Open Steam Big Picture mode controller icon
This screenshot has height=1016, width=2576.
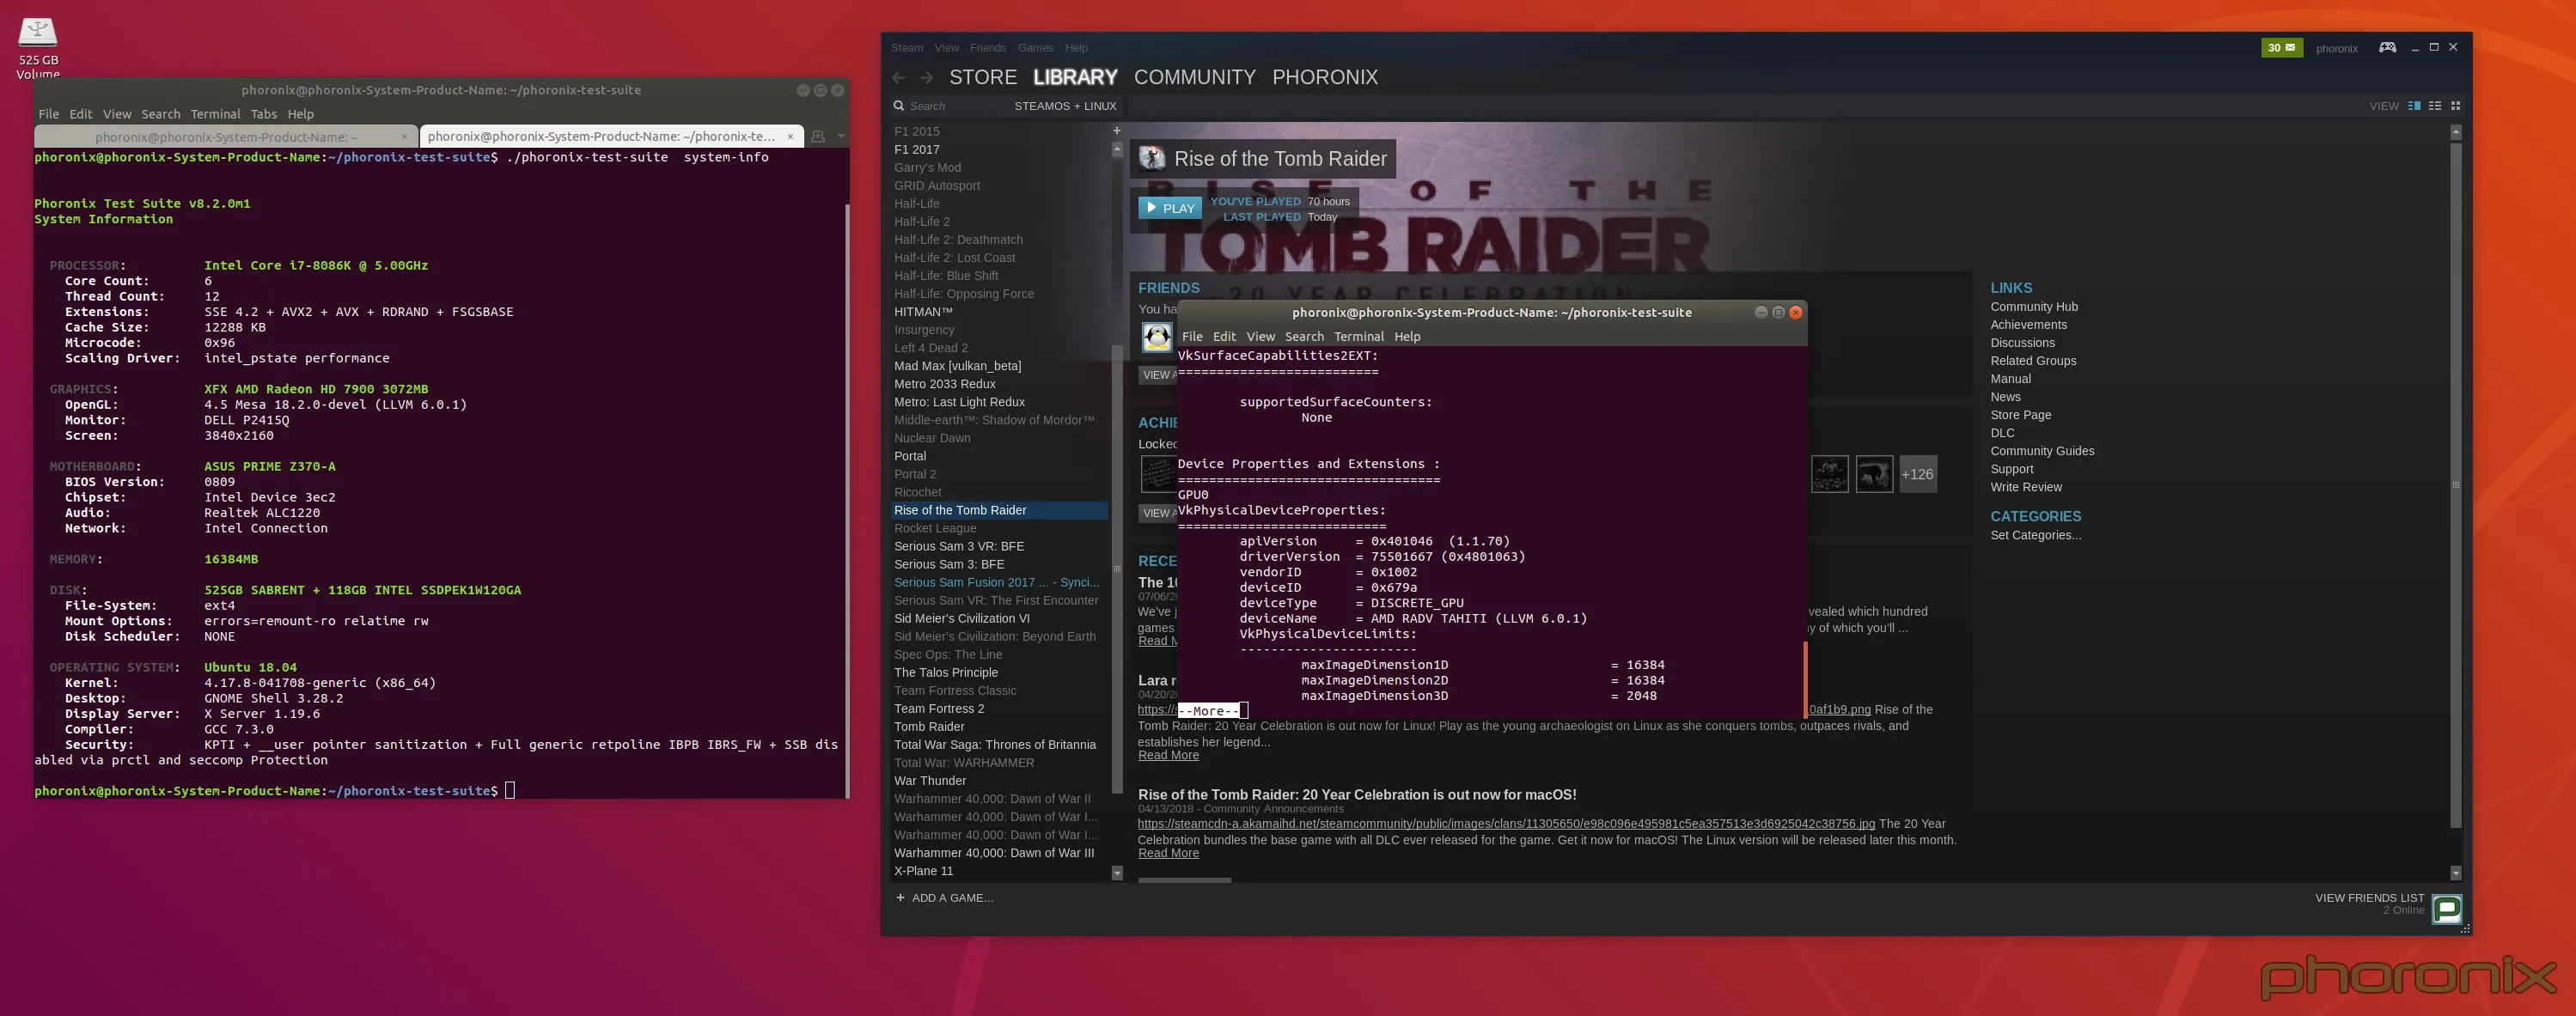click(x=2387, y=47)
